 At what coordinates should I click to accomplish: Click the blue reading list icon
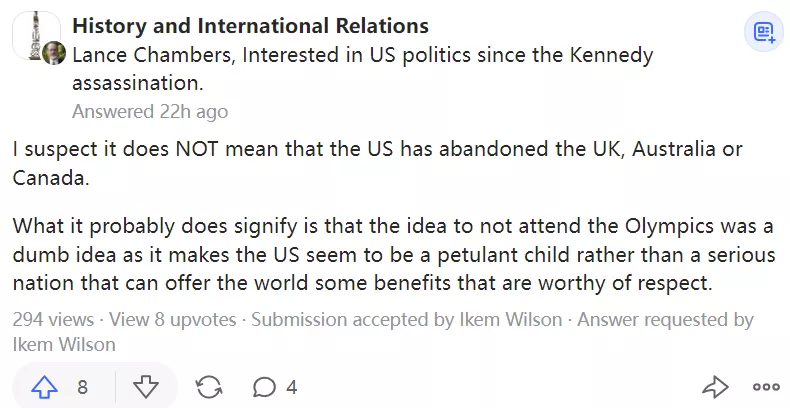point(765,34)
